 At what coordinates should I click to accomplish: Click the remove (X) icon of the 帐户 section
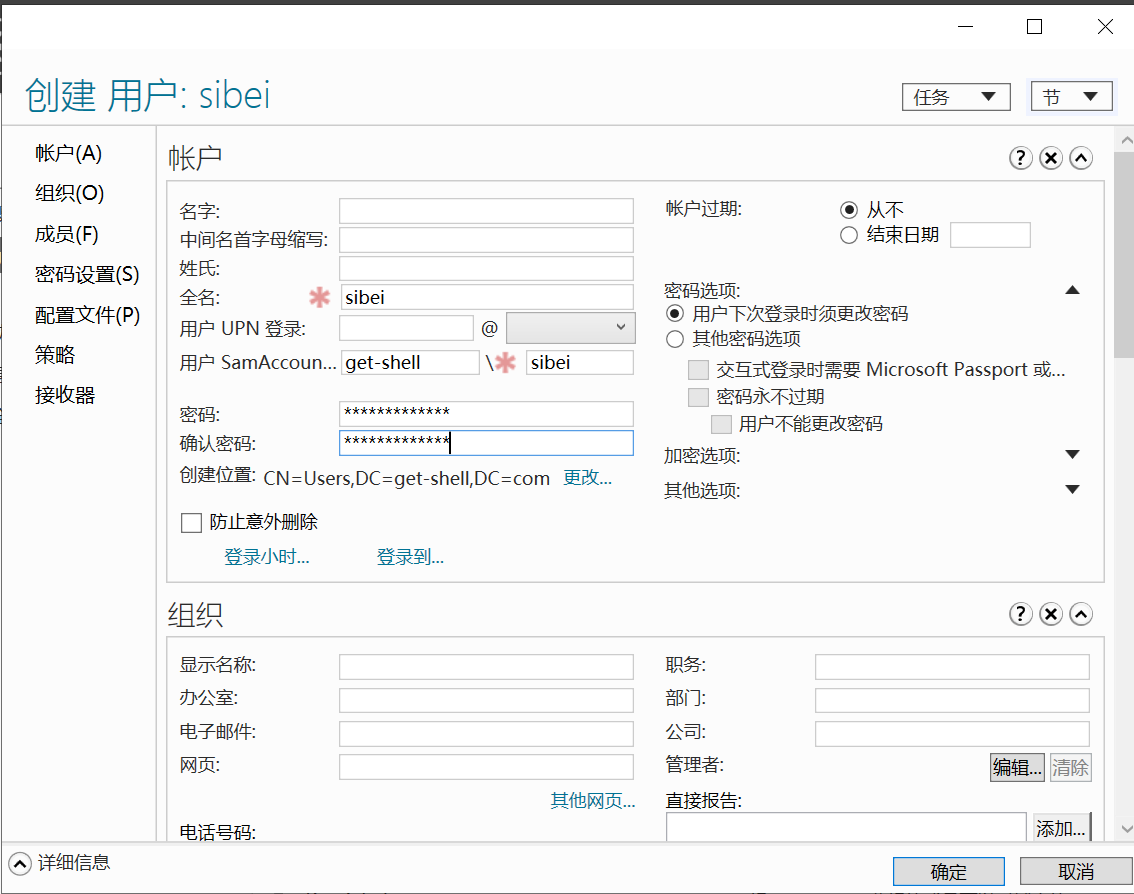pos(1050,157)
